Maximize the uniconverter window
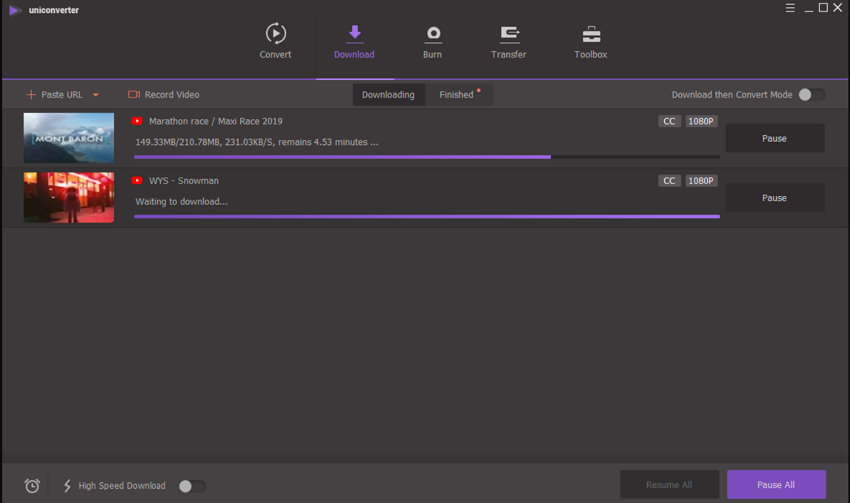The width and height of the screenshot is (850, 503). click(x=823, y=8)
